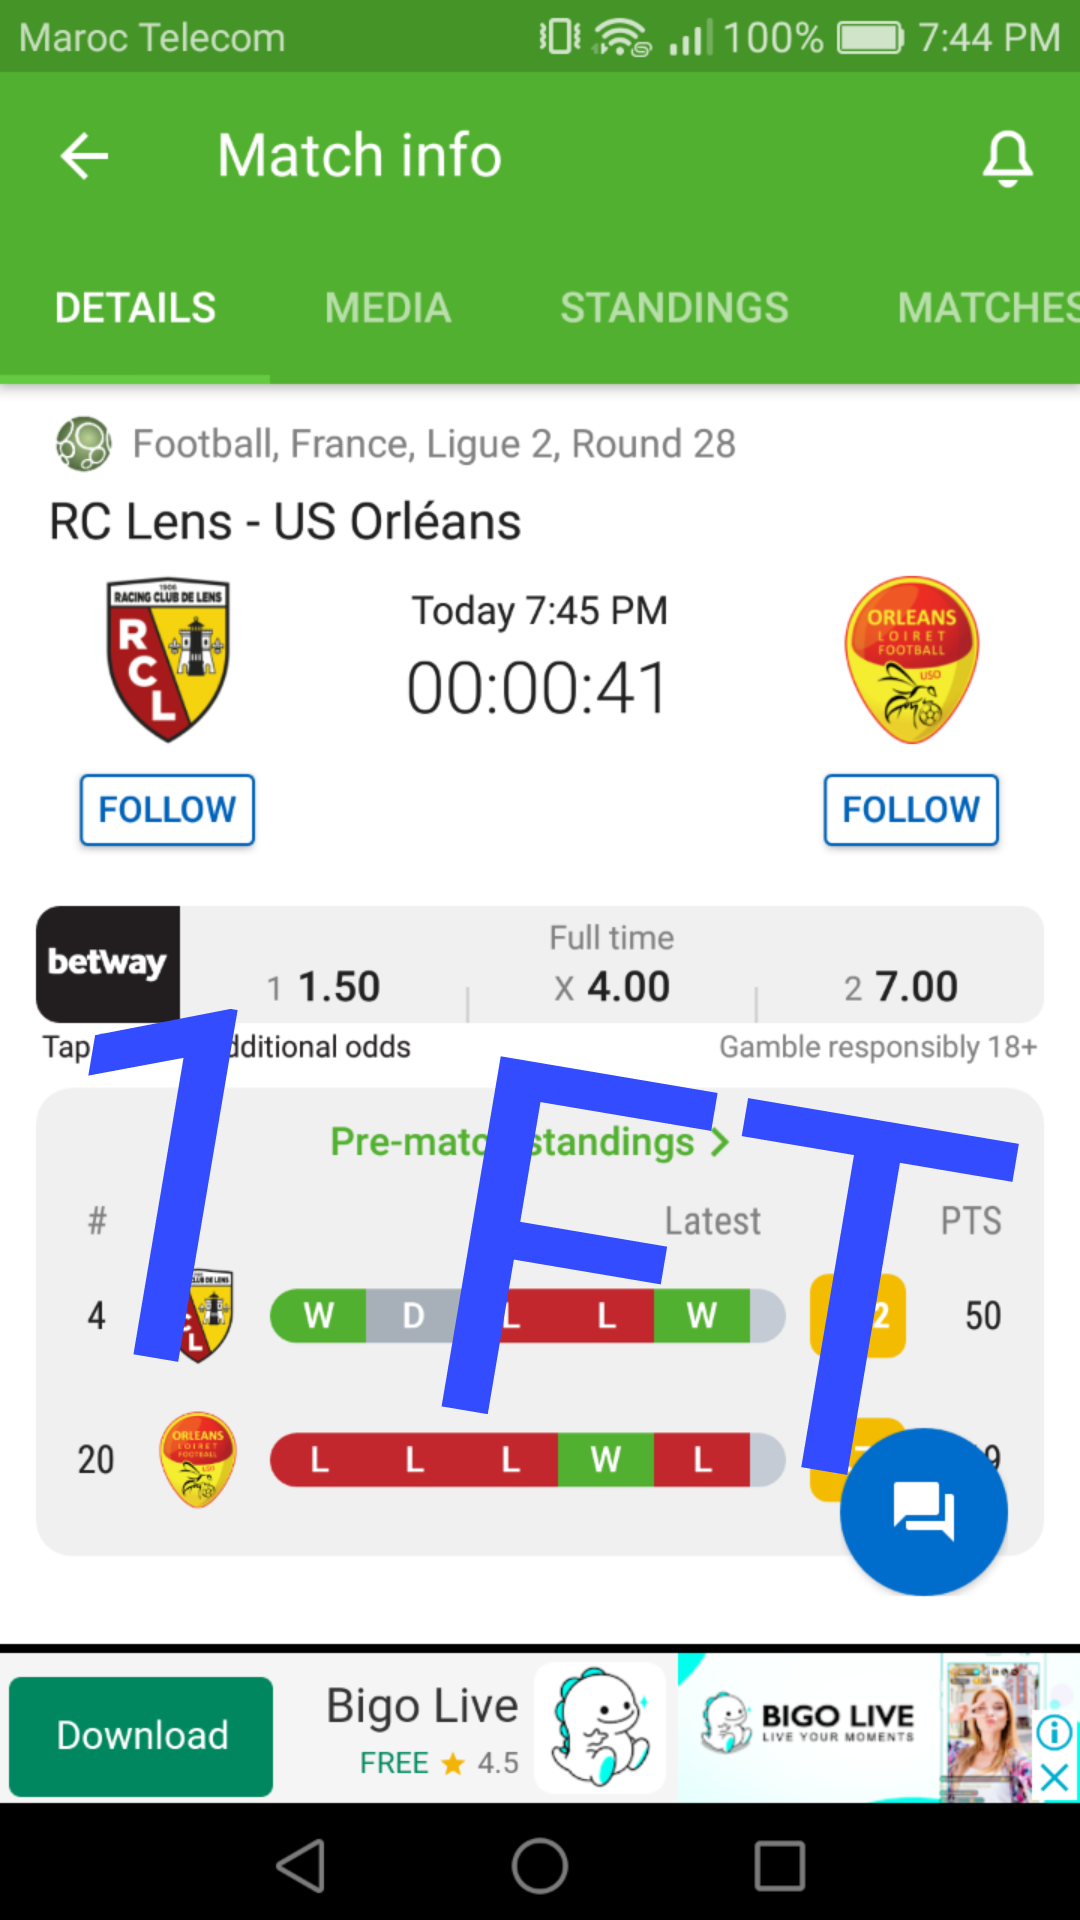Screen dimensions: 1080x1920
Task: Close the Bigo Live ad
Action: pyautogui.click(x=1055, y=1778)
